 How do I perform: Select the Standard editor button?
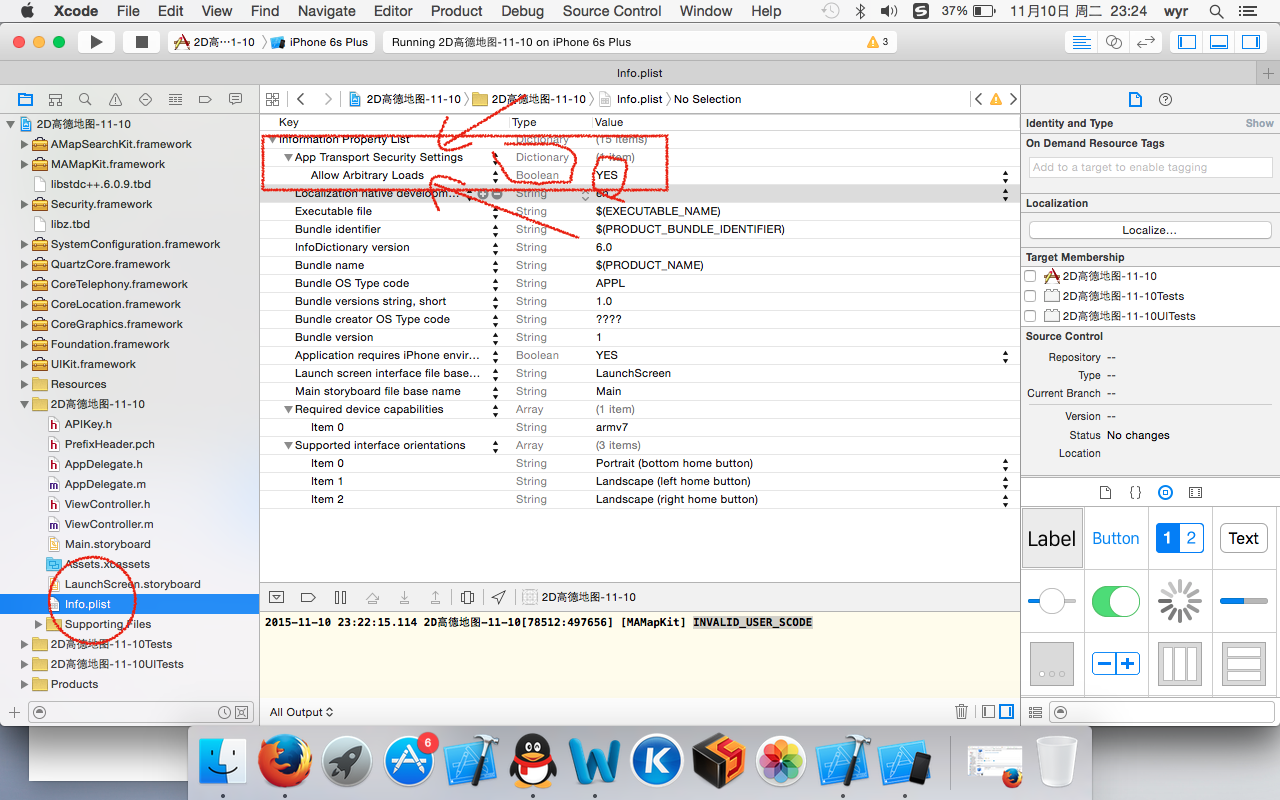coord(1081,42)
